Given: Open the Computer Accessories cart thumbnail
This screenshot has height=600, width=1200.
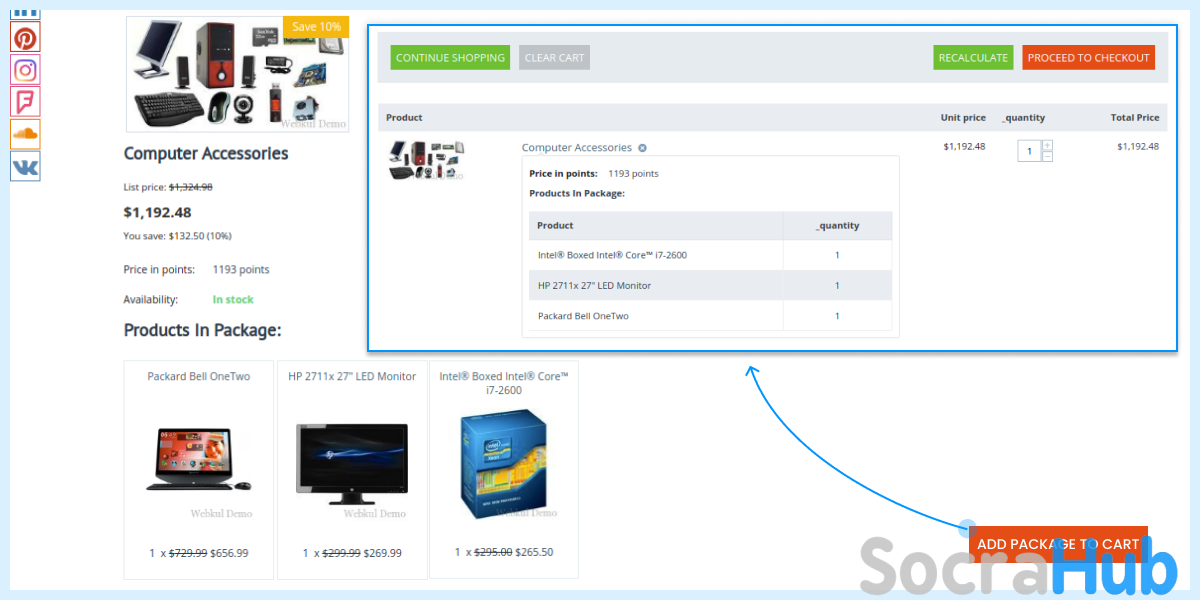Looking at the screenshot, I should pos(427,160).
